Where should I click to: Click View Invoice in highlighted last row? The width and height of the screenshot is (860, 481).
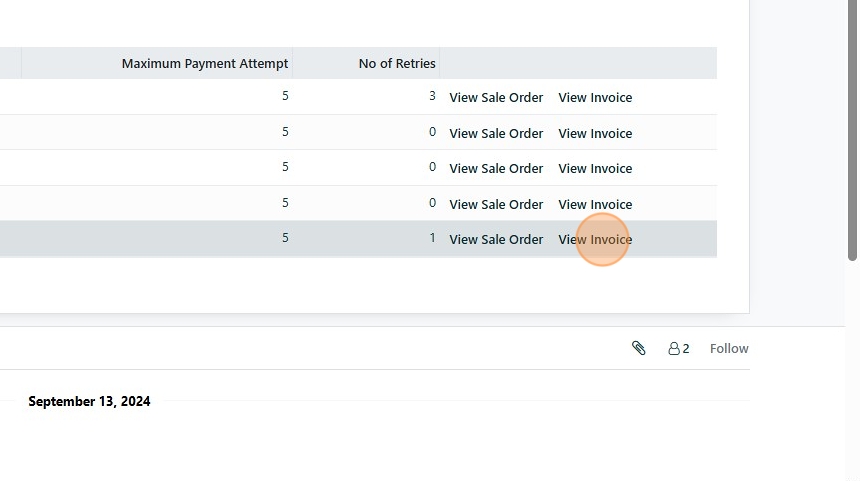coord(595,239)
